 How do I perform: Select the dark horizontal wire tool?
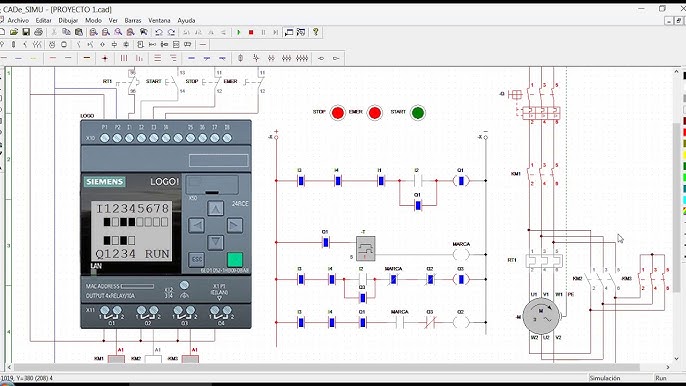[87, 58]
